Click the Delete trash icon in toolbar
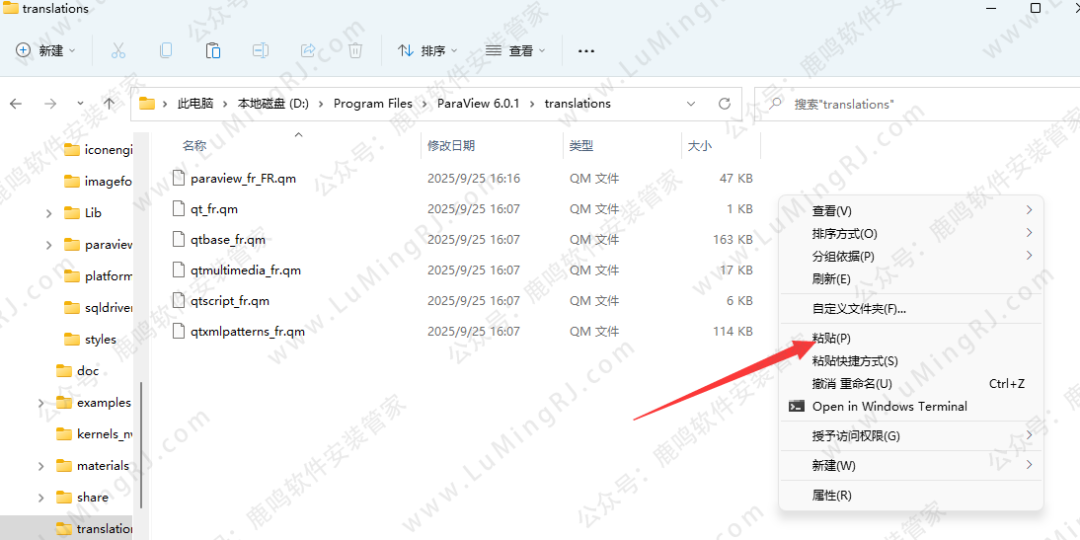The width and height of the screenshot is (1080, 540). tap(355, 50)
